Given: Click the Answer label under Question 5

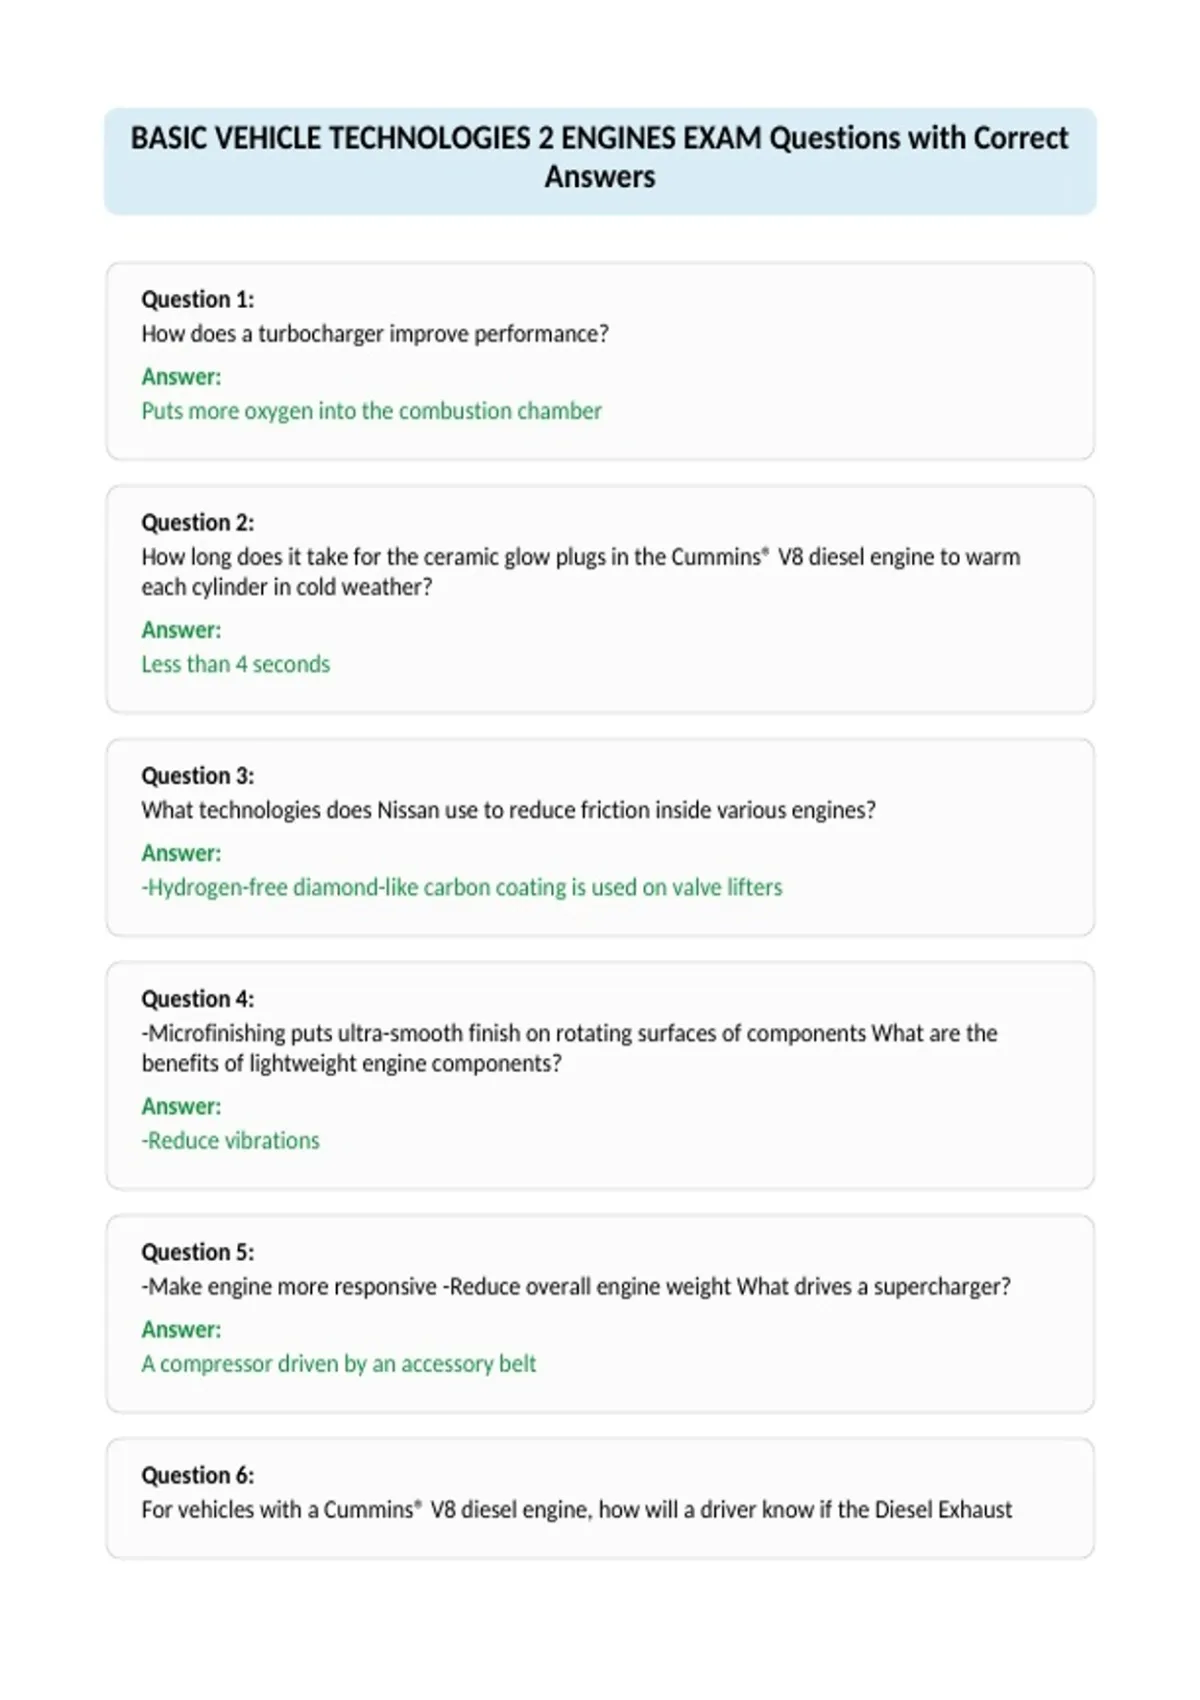Looking at the screenshot, I should click(181, 1329).
